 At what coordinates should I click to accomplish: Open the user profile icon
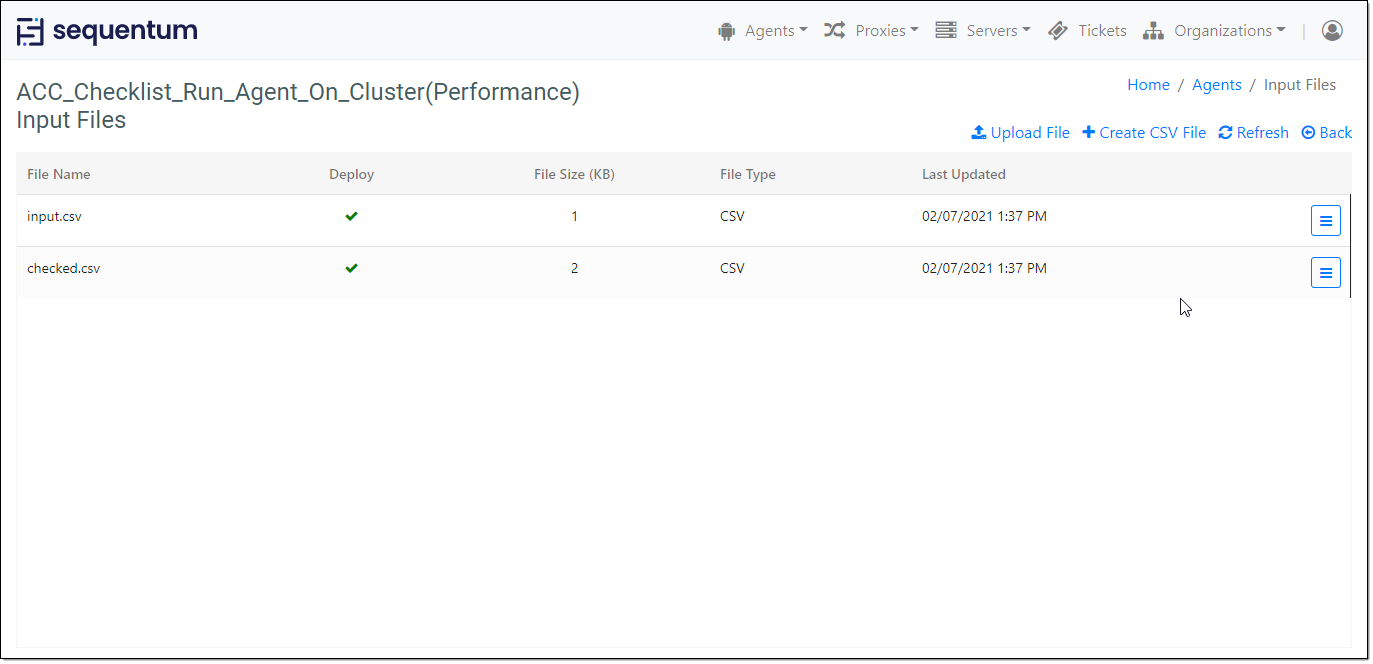click(1332, 31)
